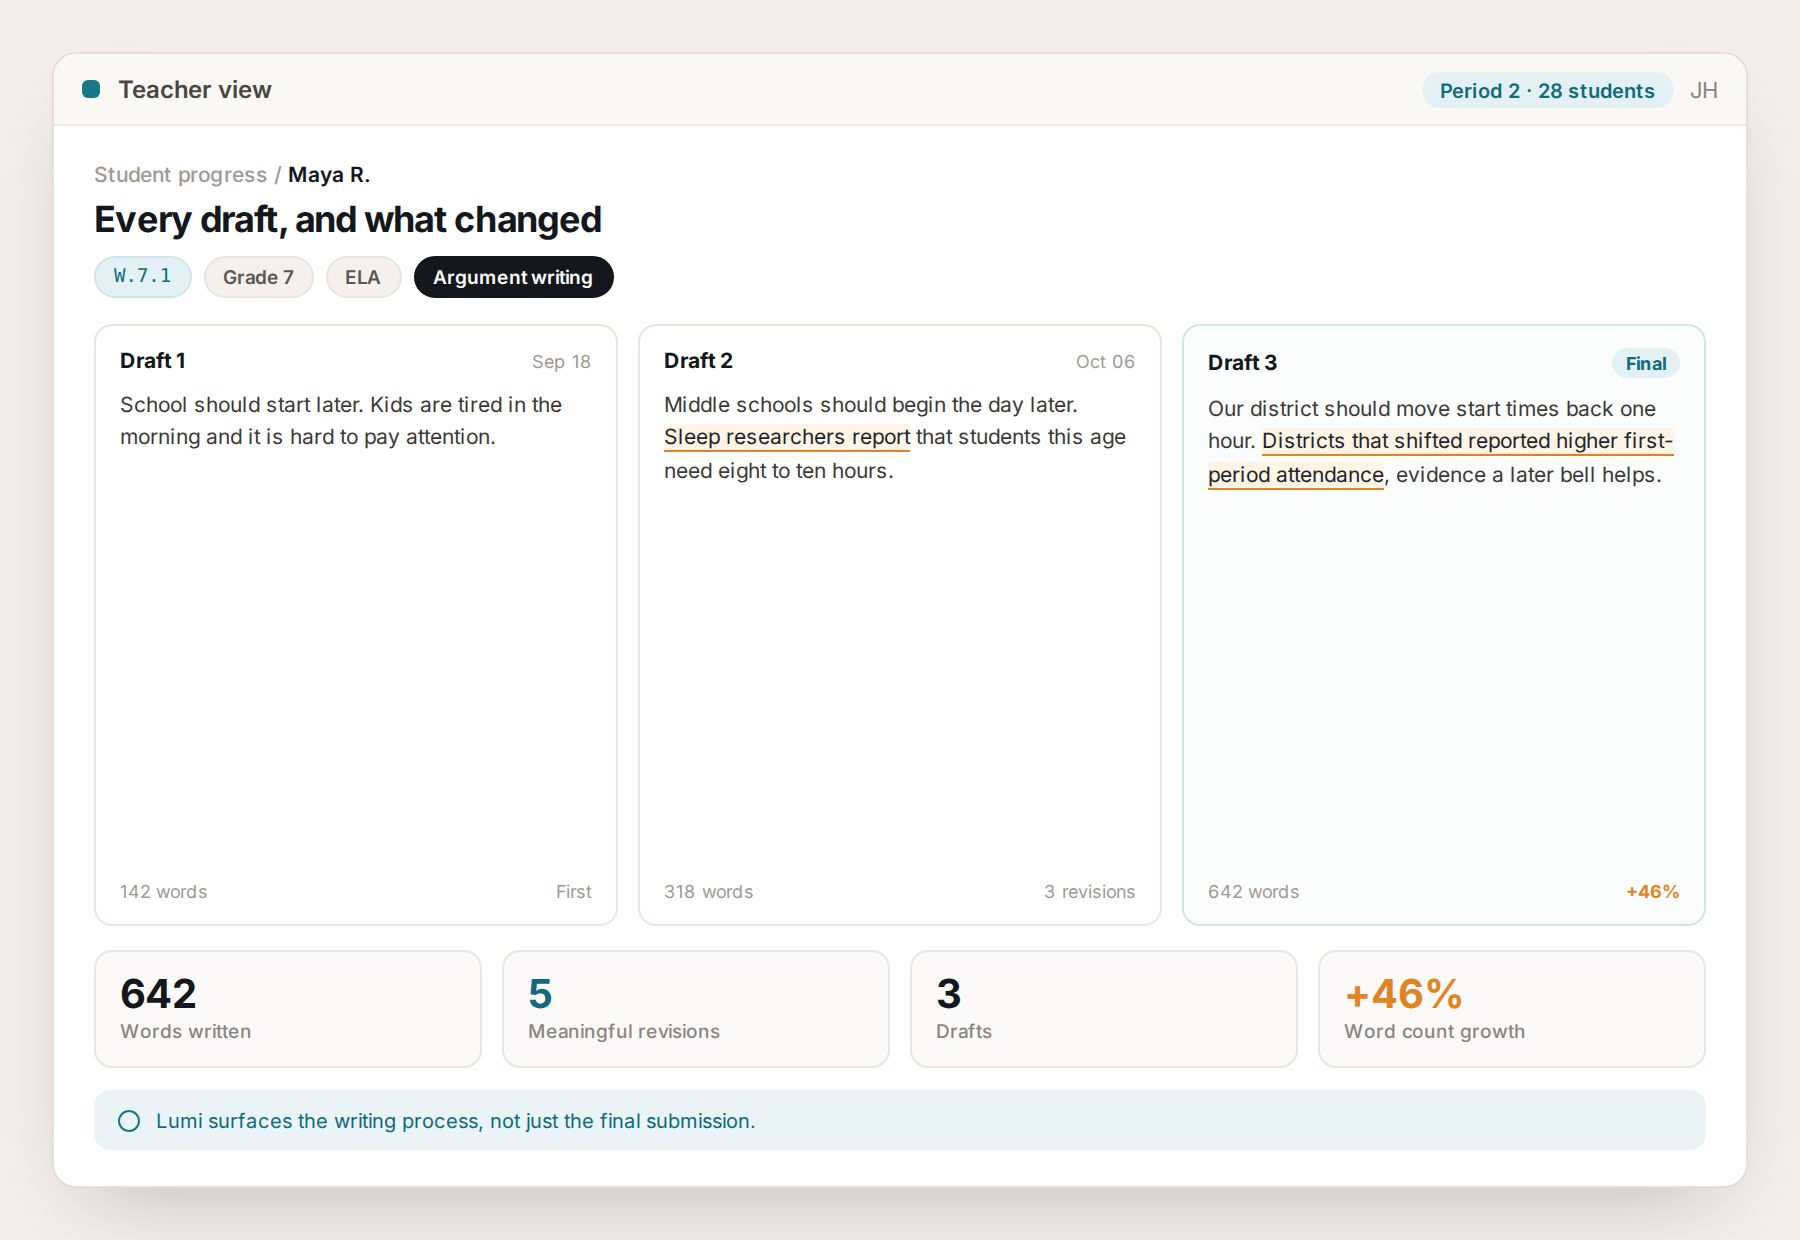Viewport: 1800px width, 1240px height.
Task: Click the '642 words' count on Draft 3
Action: tap(1254, 892)
